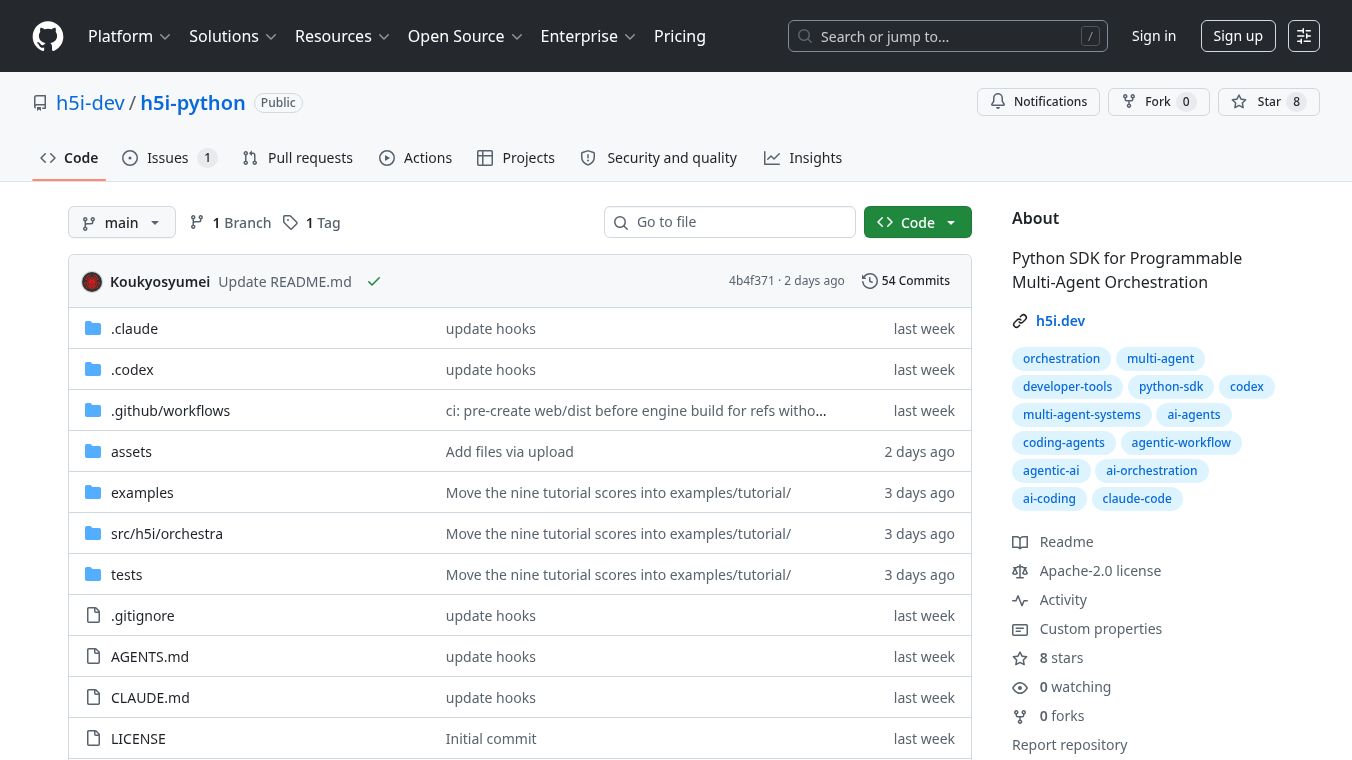Expand the main branch selector
The height and width of the screenshot is (760, 1352).
tap(122, 222)
